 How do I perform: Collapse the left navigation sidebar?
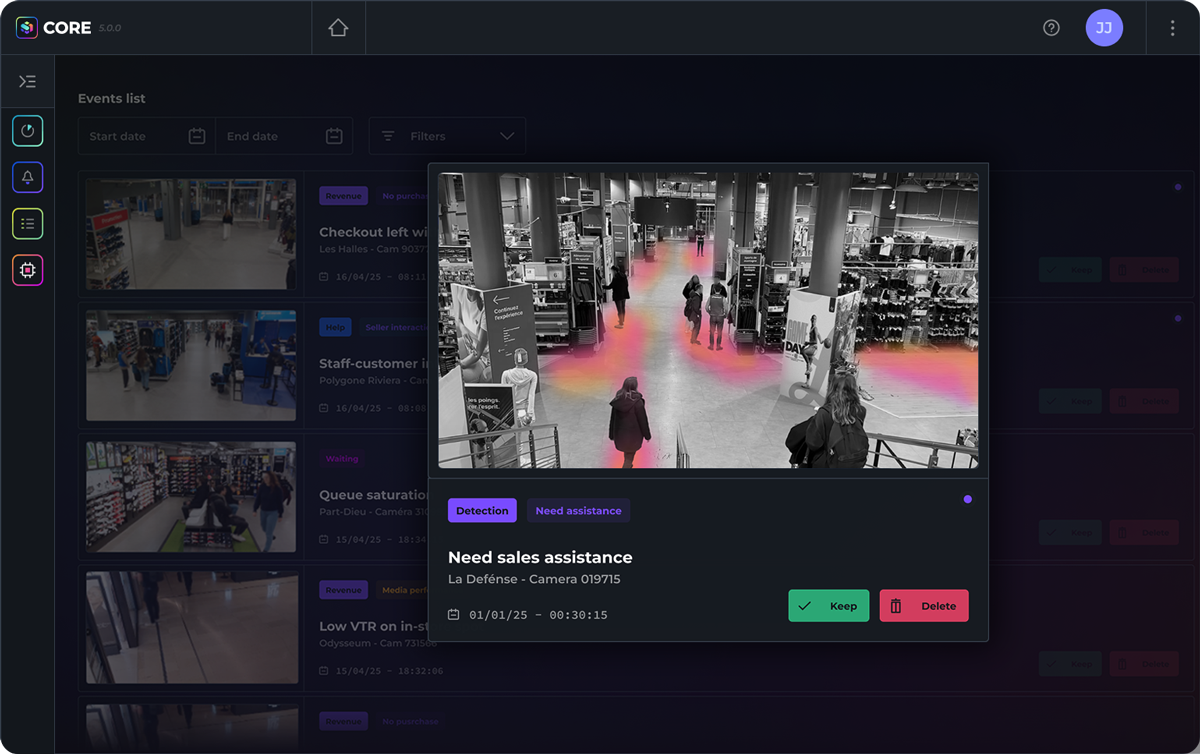pos(27,81)
